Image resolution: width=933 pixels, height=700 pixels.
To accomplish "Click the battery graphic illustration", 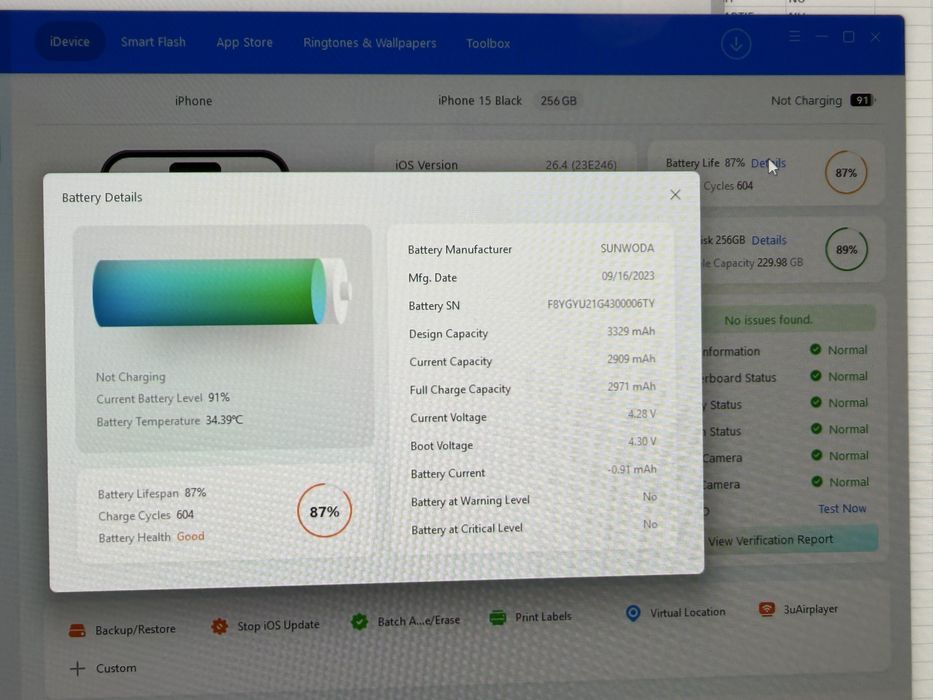I will (221, 292).
